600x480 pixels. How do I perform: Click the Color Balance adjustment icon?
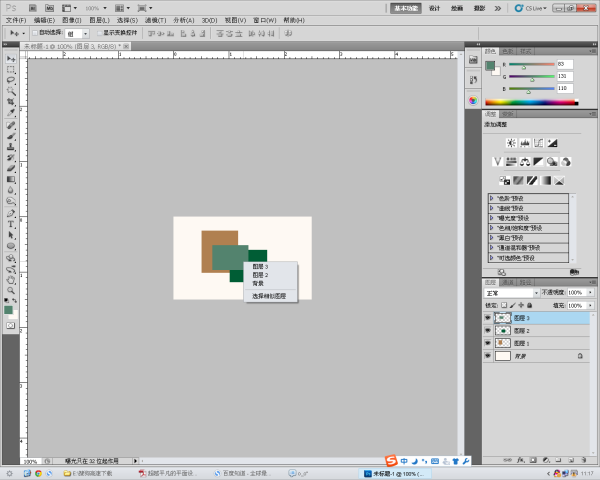click(525, 162)
